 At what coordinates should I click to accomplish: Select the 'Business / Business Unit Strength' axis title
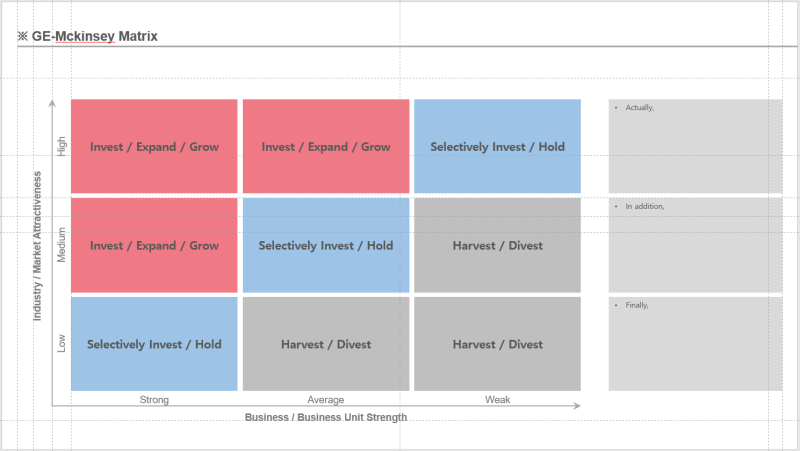pyautogui.click(x=326, y=417)
